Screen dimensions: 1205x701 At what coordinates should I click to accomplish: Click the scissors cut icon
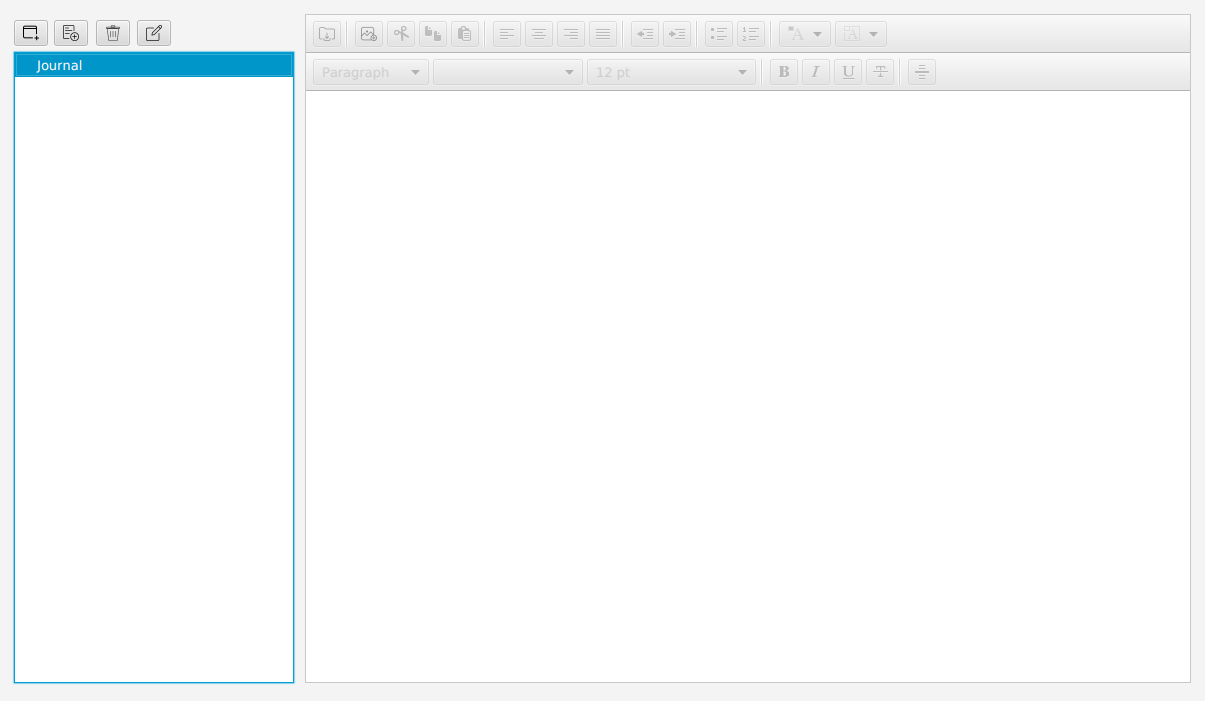point(401,34)
